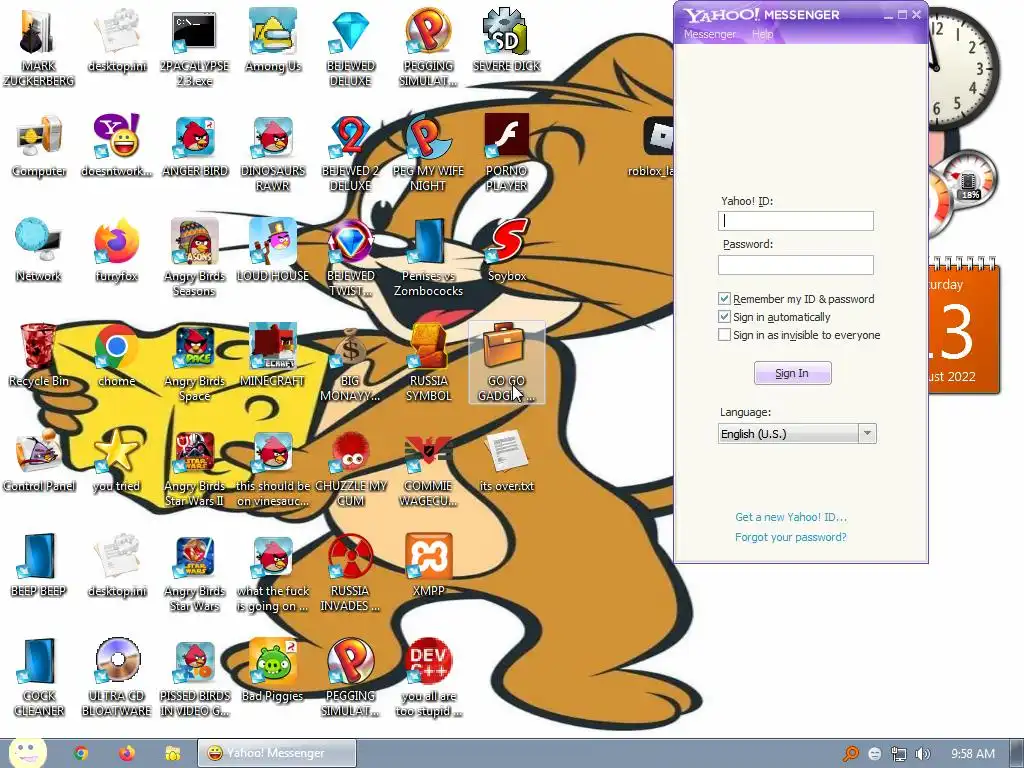This screenshot has width=1024, height=768.
Task: Select the Flash player f desktop icon
Action: click(507, 152)
